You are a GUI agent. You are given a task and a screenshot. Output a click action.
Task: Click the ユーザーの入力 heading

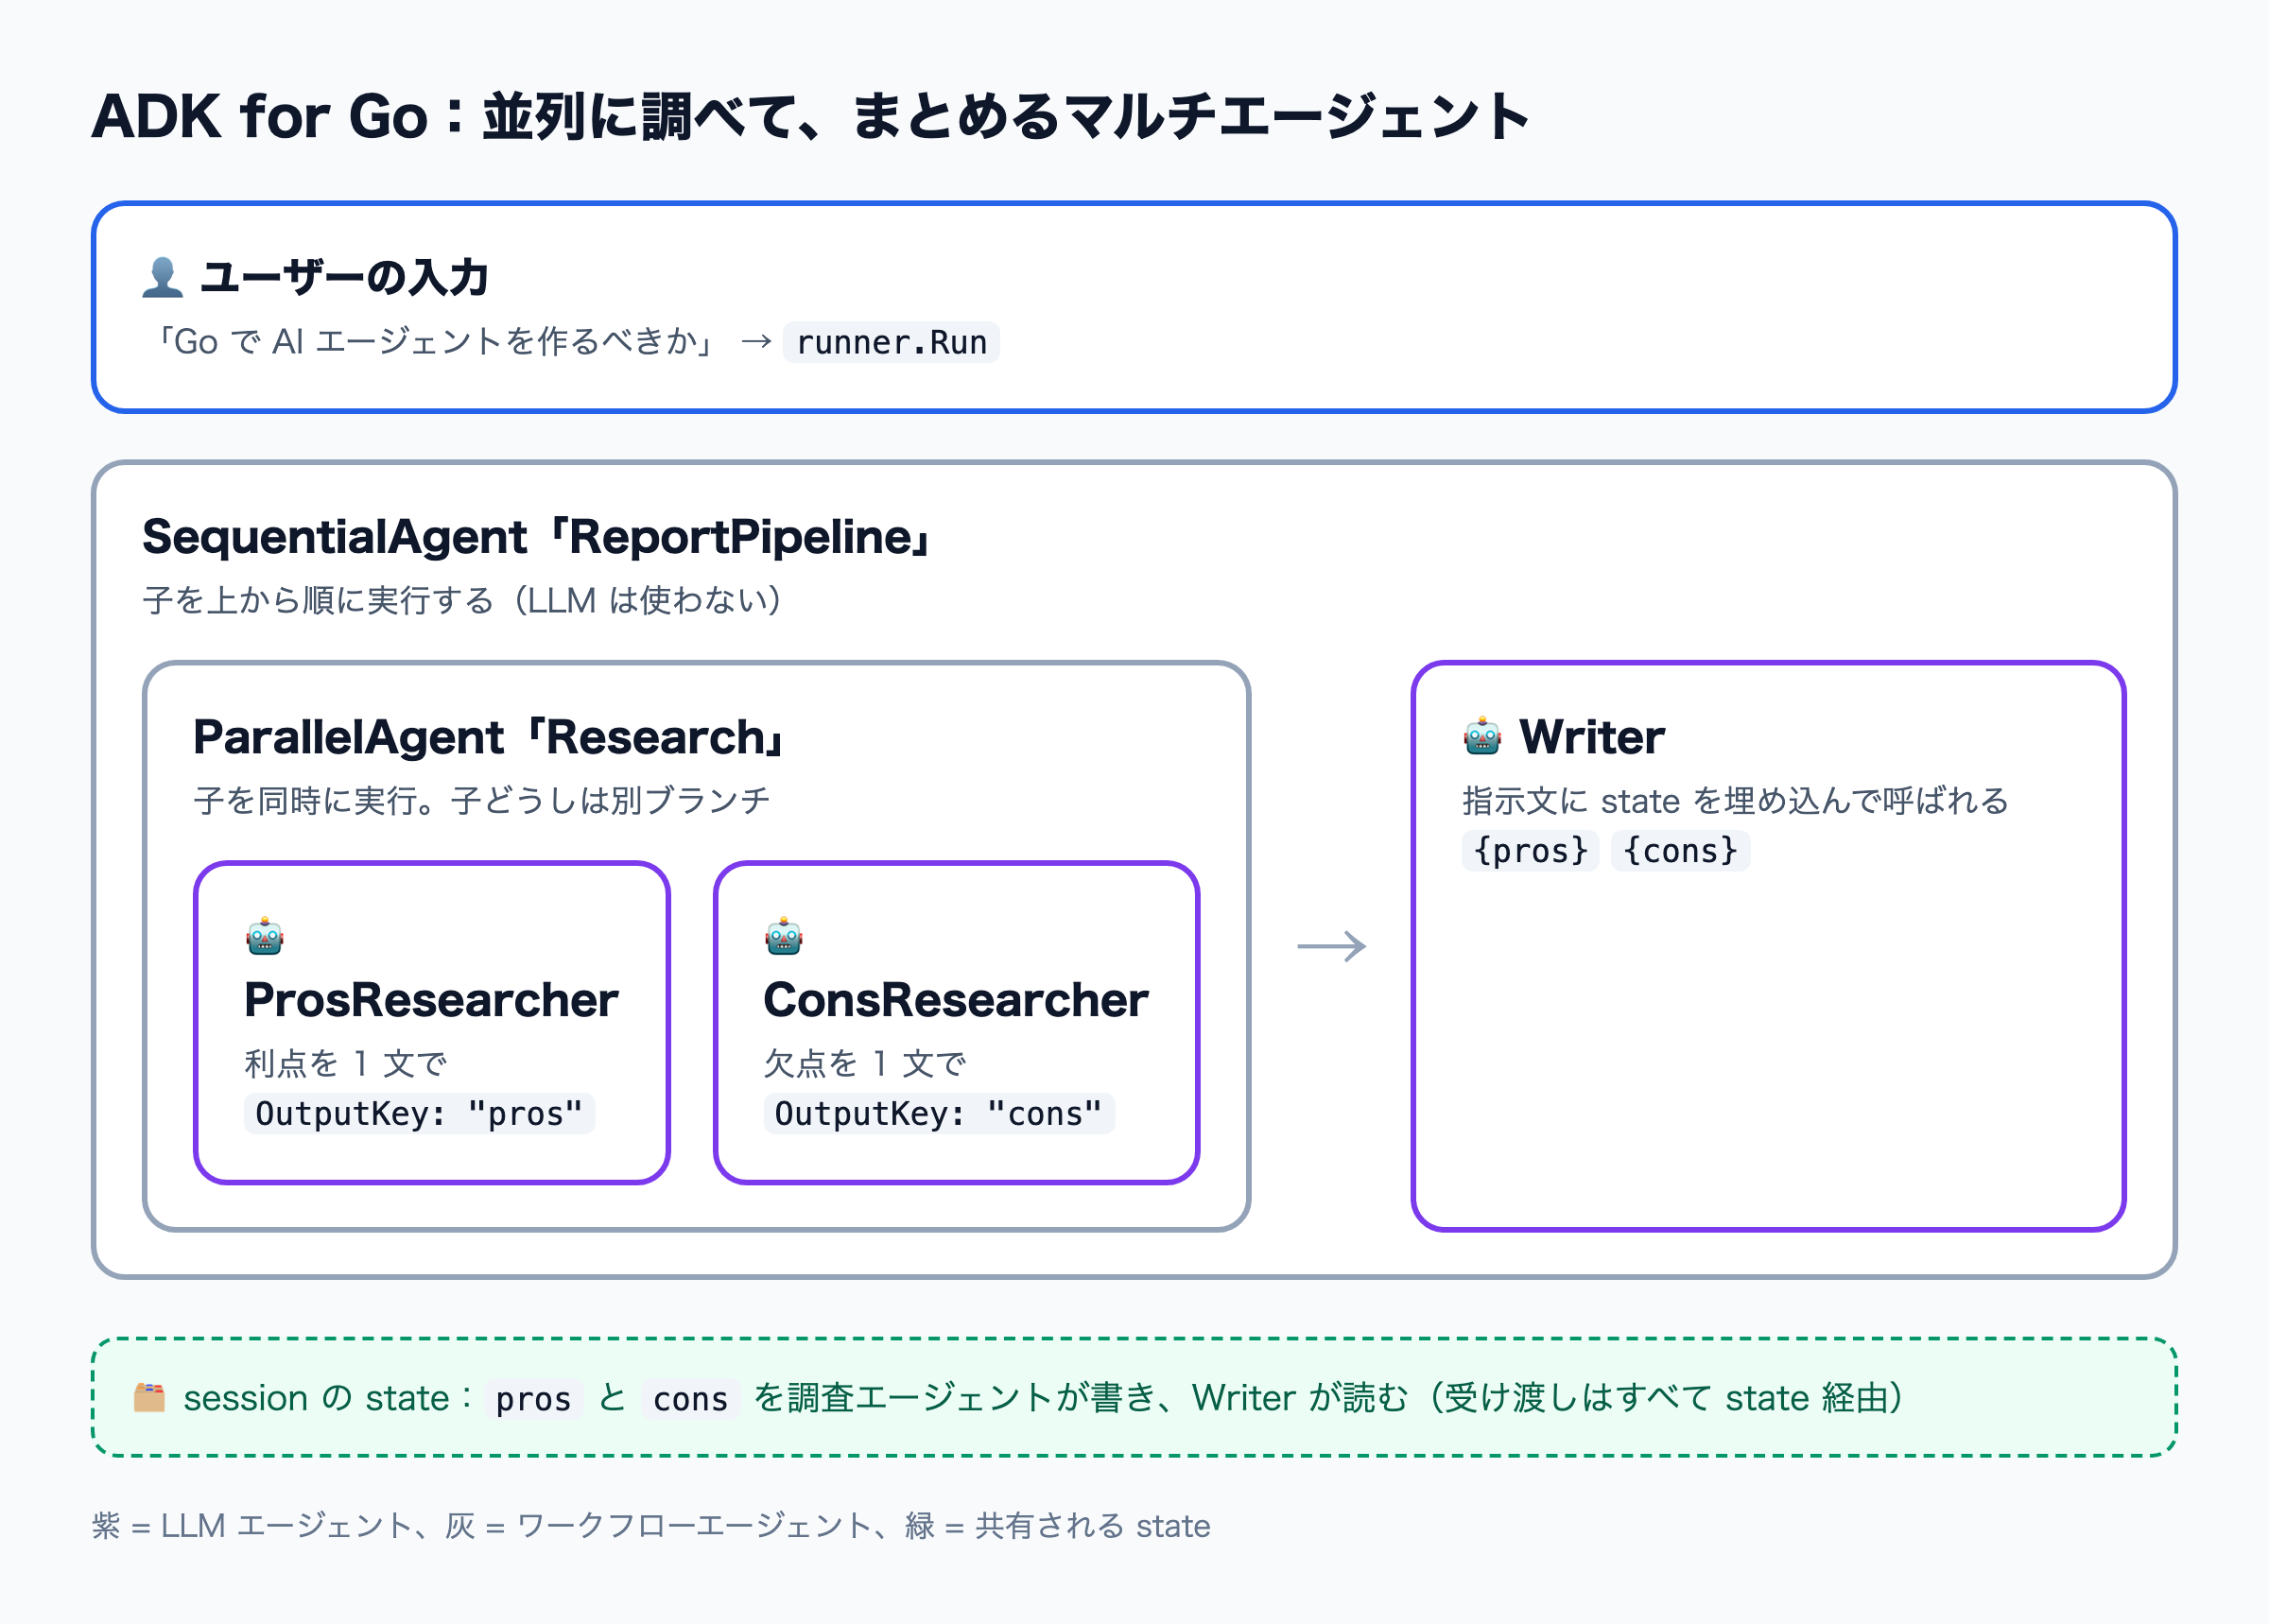[344, 277]
